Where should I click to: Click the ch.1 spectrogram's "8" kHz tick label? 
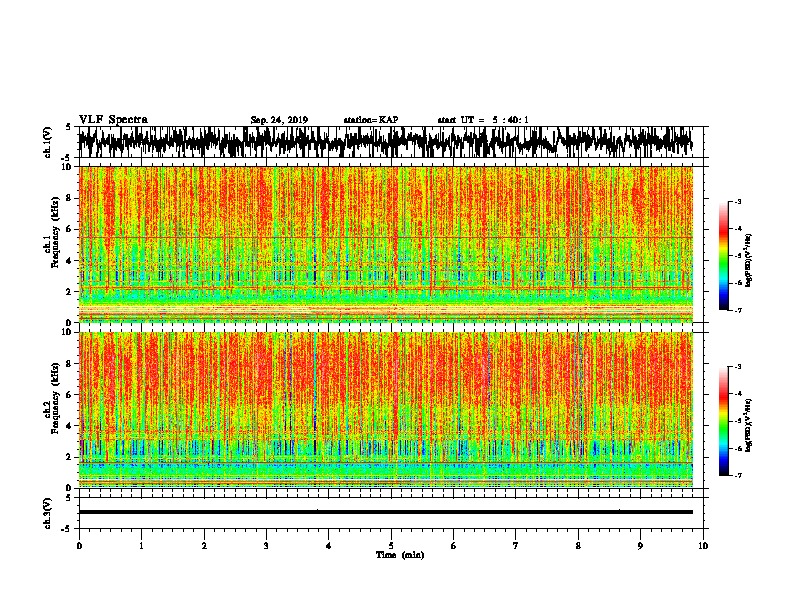(70, 198)
